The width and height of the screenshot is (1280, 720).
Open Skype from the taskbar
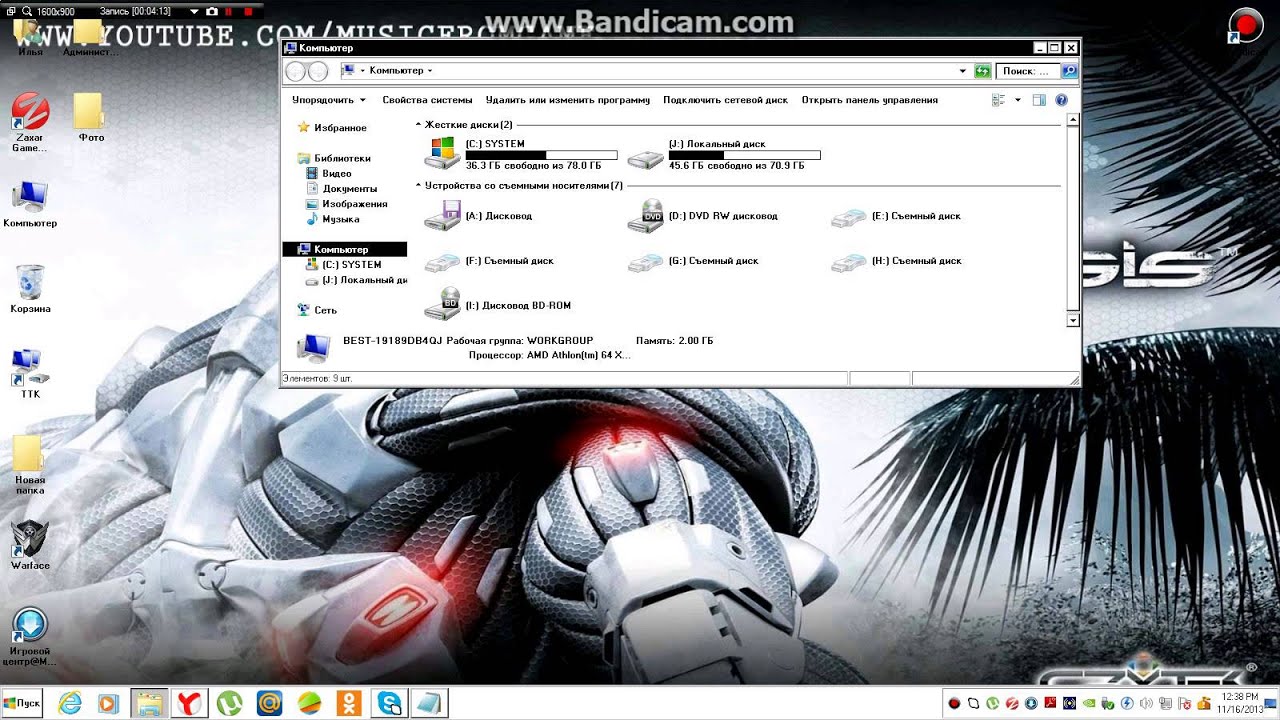coord(390,704)
